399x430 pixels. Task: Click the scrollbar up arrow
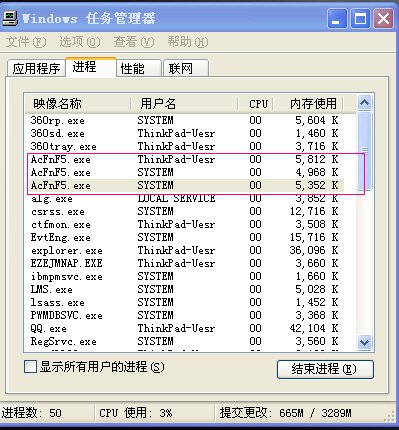point(364,102)
